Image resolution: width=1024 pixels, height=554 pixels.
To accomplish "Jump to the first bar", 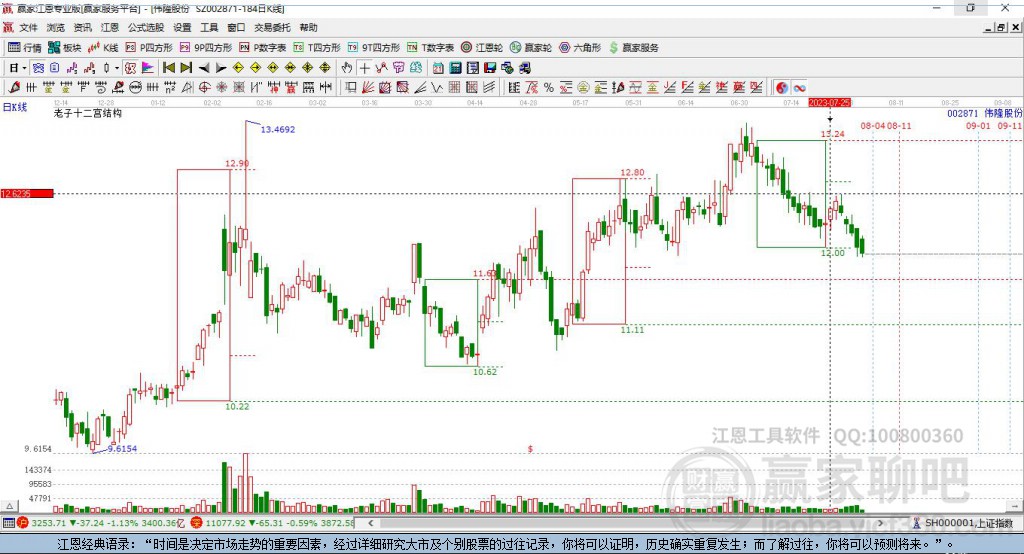I will pyautogui.click(x=168, y=68).
